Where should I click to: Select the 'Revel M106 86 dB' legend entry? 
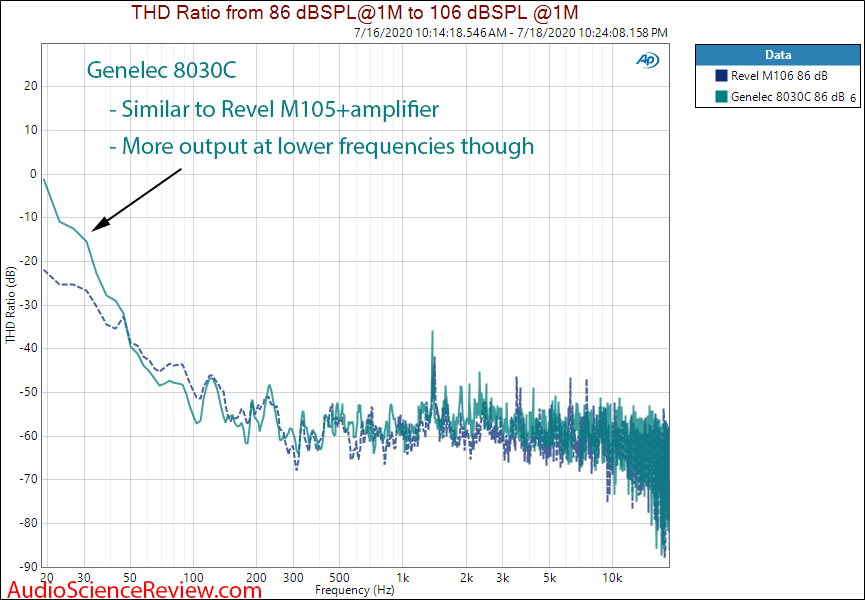coord(779,76)
